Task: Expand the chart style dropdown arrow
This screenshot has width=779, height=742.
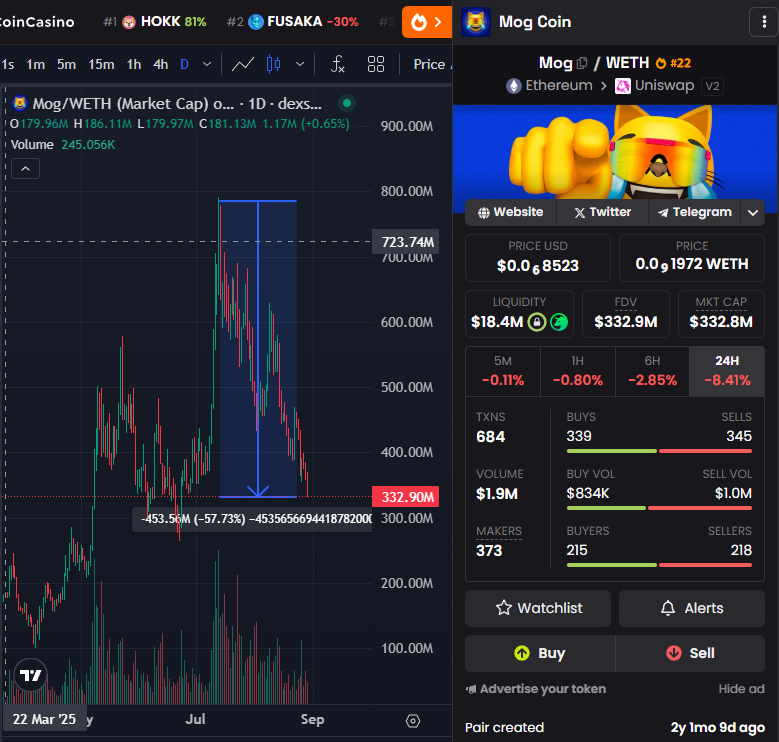Action: [300, 64]
